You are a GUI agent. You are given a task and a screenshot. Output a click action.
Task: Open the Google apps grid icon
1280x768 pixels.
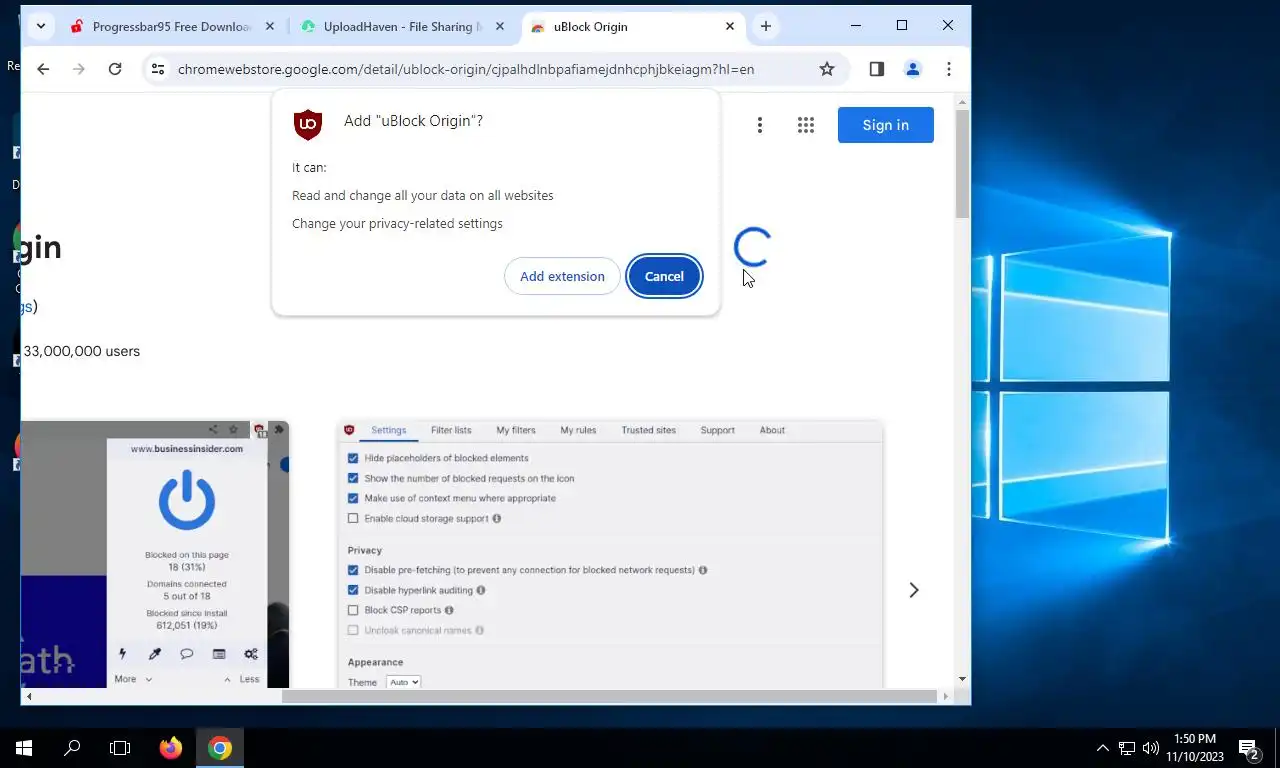(806, 125)
